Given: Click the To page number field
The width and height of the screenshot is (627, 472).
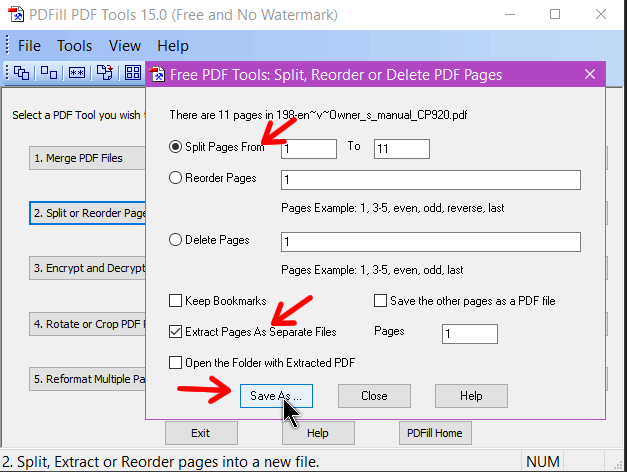Looking at the screenshot, I should 402,149.
